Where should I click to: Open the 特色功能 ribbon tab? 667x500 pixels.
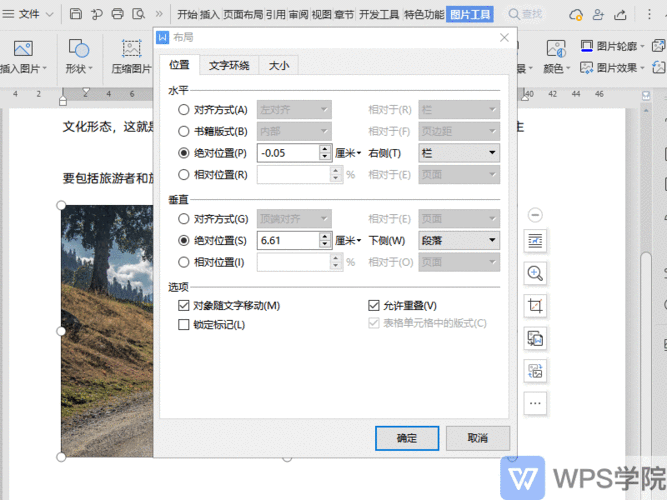424,15
